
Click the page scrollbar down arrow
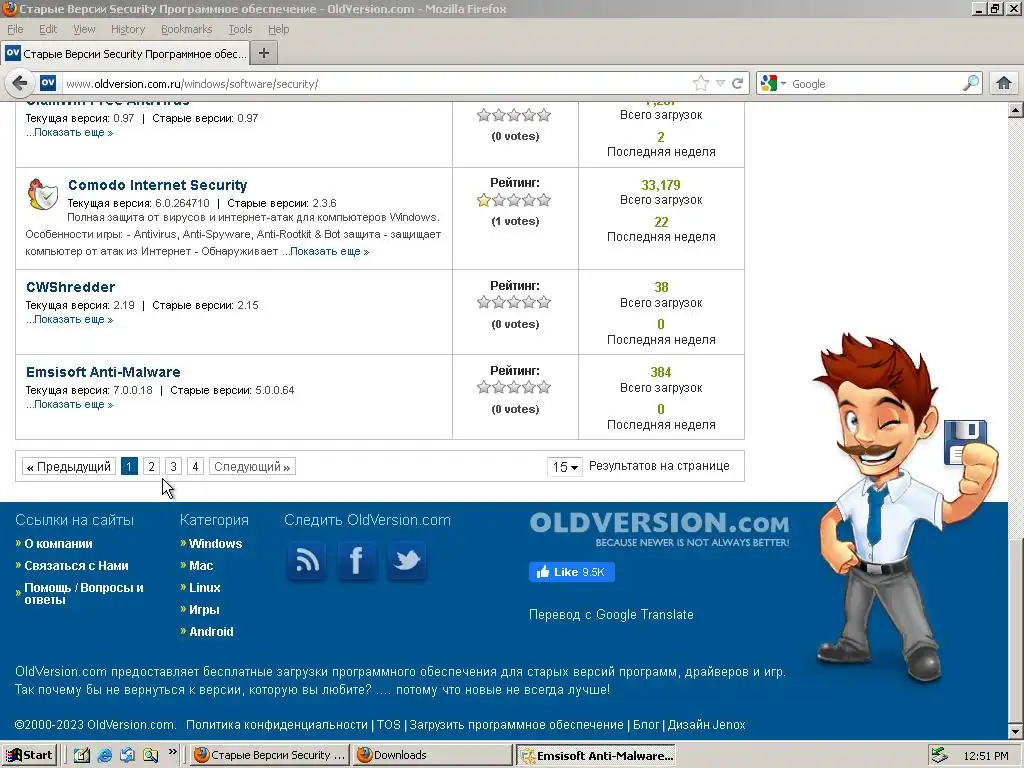(1016, 731)
